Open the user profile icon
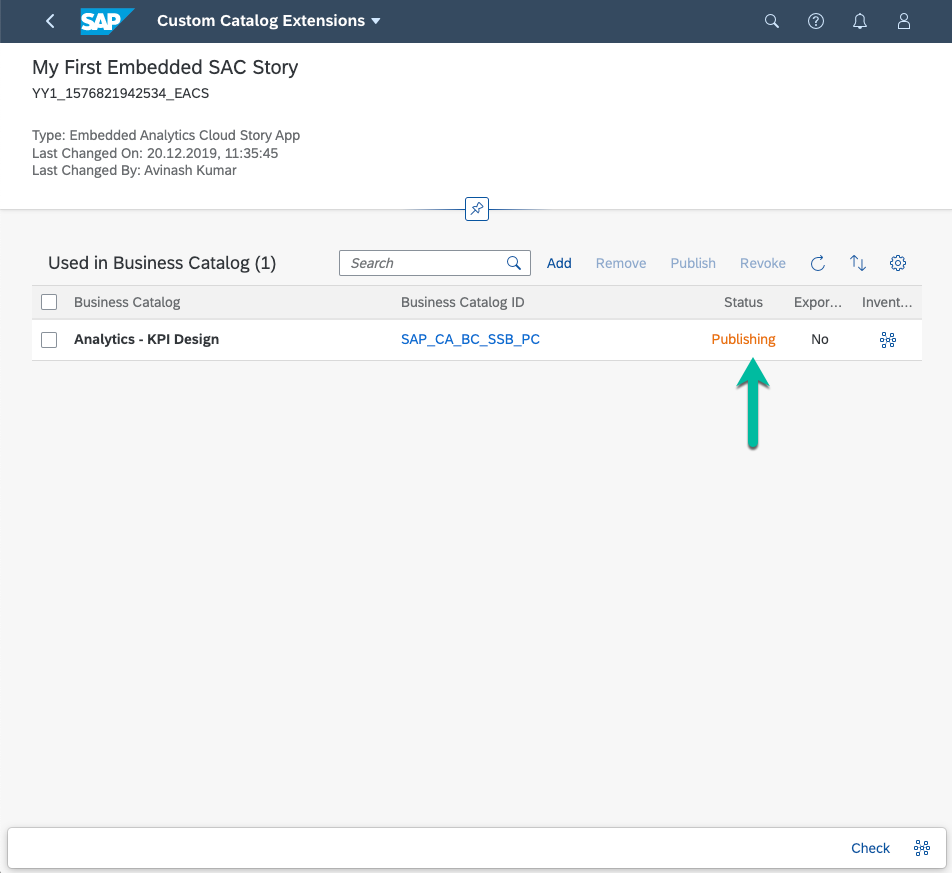This screenshot has height=873, width=952. pos(904,21)
